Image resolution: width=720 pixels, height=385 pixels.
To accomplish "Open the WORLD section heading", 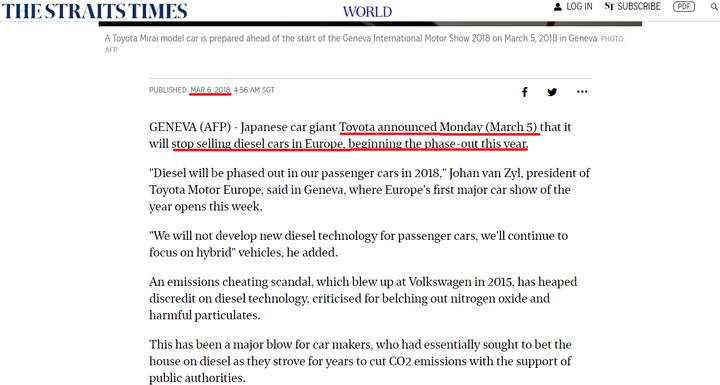I will [x=367, y=11].
